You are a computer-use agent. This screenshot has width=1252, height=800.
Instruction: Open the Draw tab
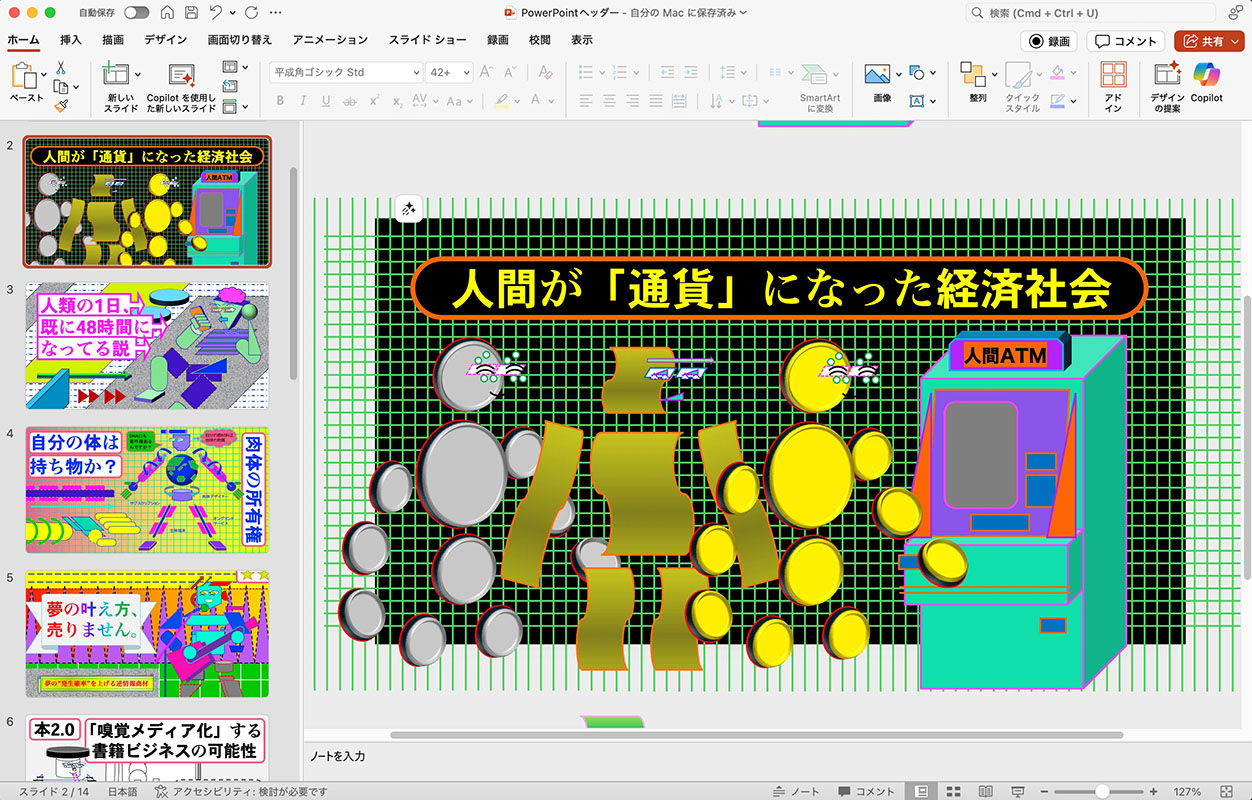(113, 40)
